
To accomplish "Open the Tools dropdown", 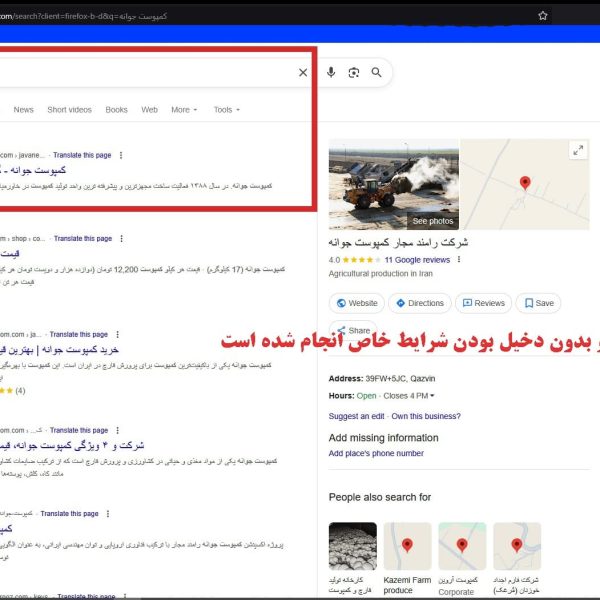I will [x=227, y=110].
